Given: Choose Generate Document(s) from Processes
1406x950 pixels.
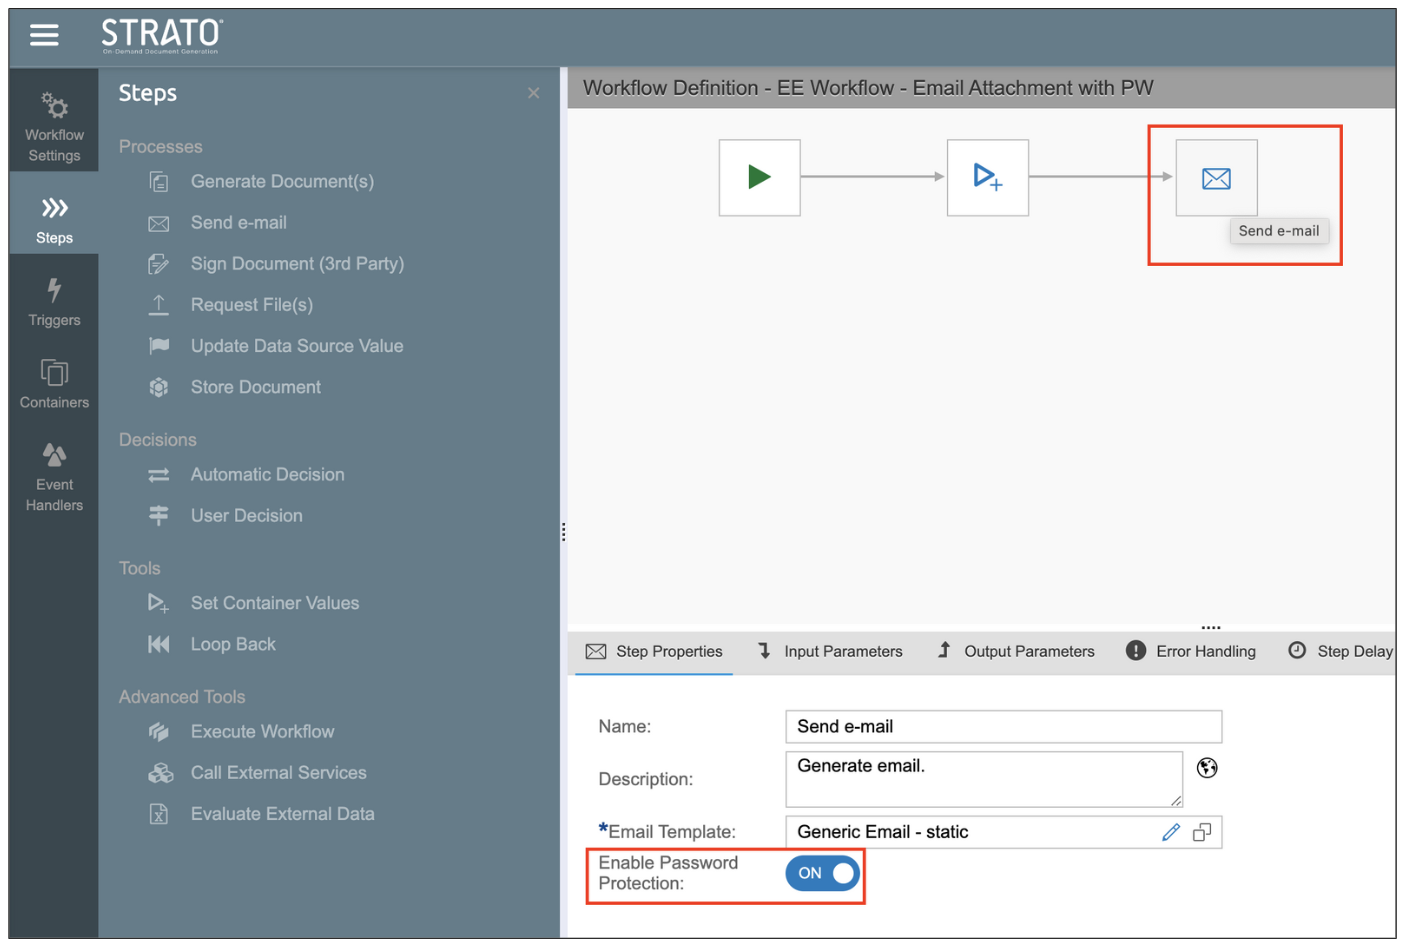Looking at the screenshot, I should coord(281,181).
